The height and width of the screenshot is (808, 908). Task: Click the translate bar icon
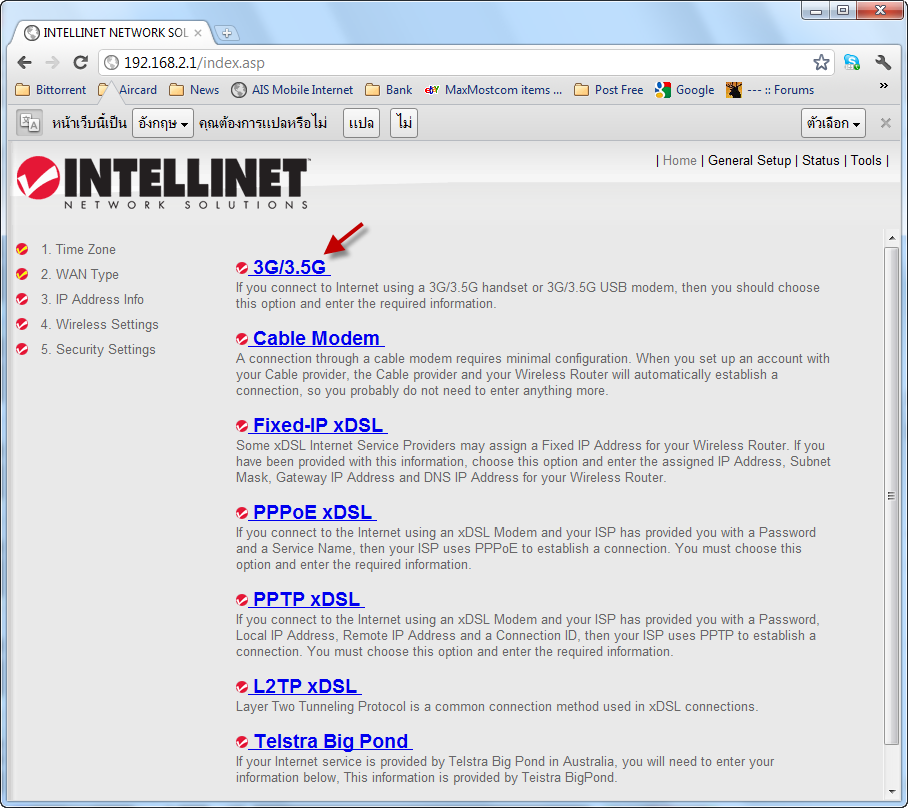point(29,123)
